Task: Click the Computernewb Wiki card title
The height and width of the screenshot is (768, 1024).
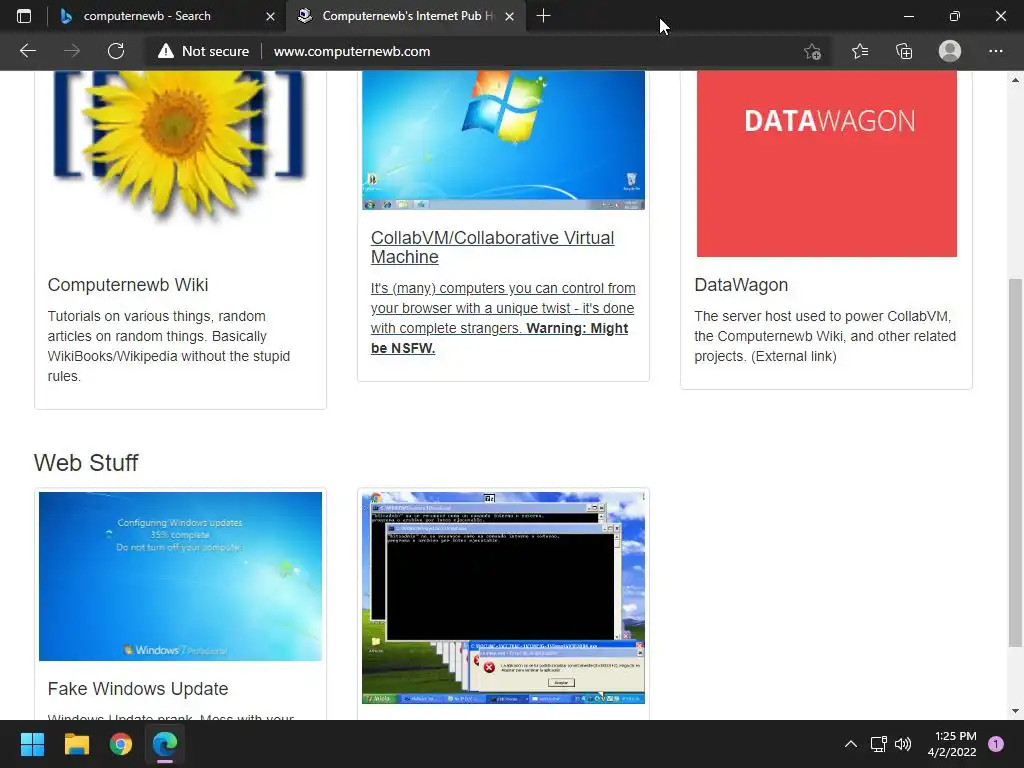Action: click(128, 285)
